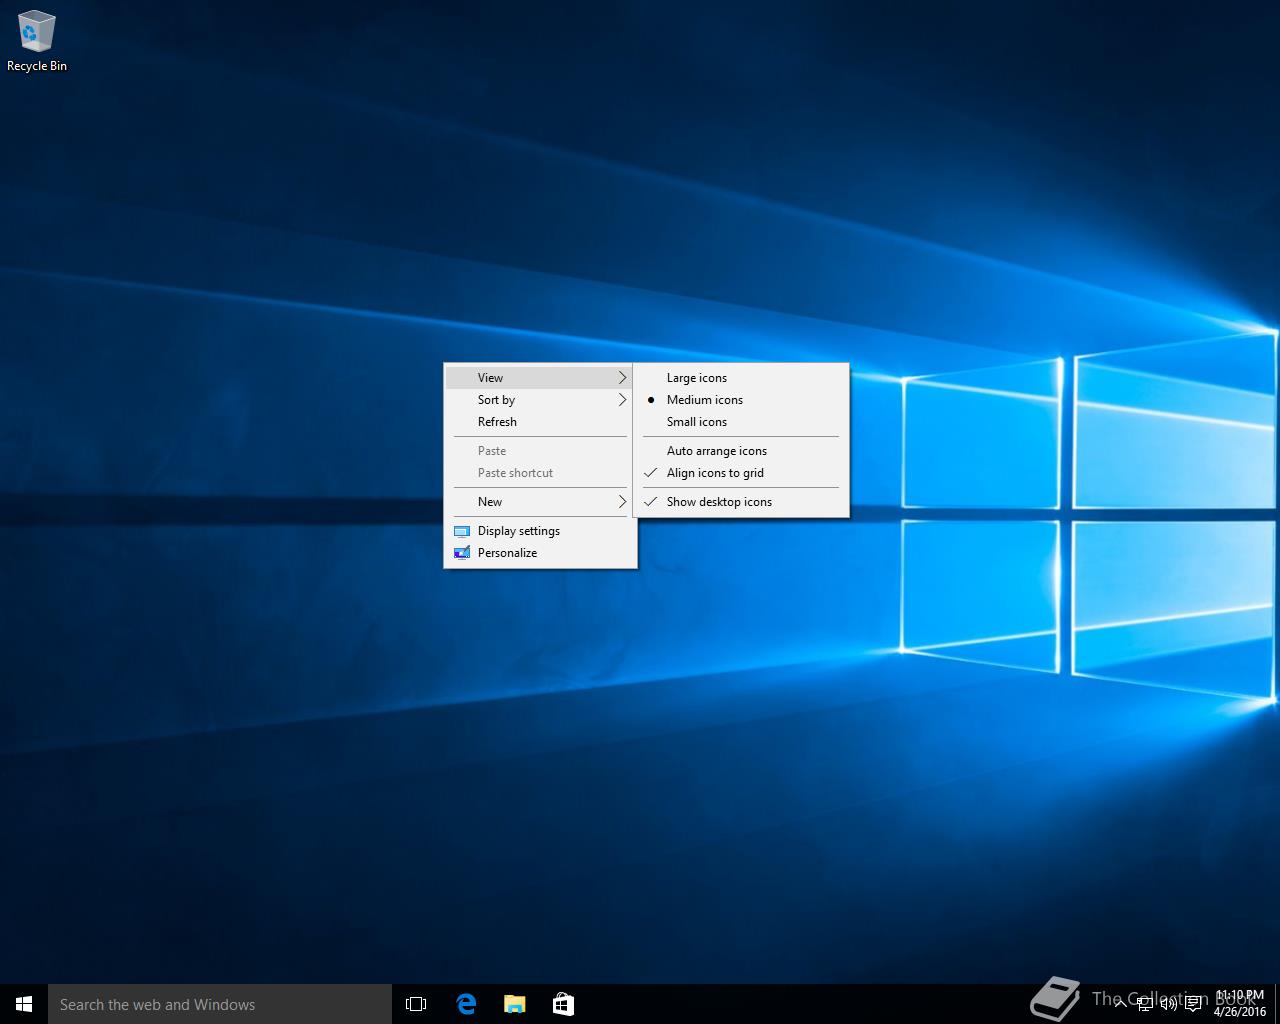Click the Search the web and Windows box
Viewport: 1280px width, 1024px height.
220,1004
